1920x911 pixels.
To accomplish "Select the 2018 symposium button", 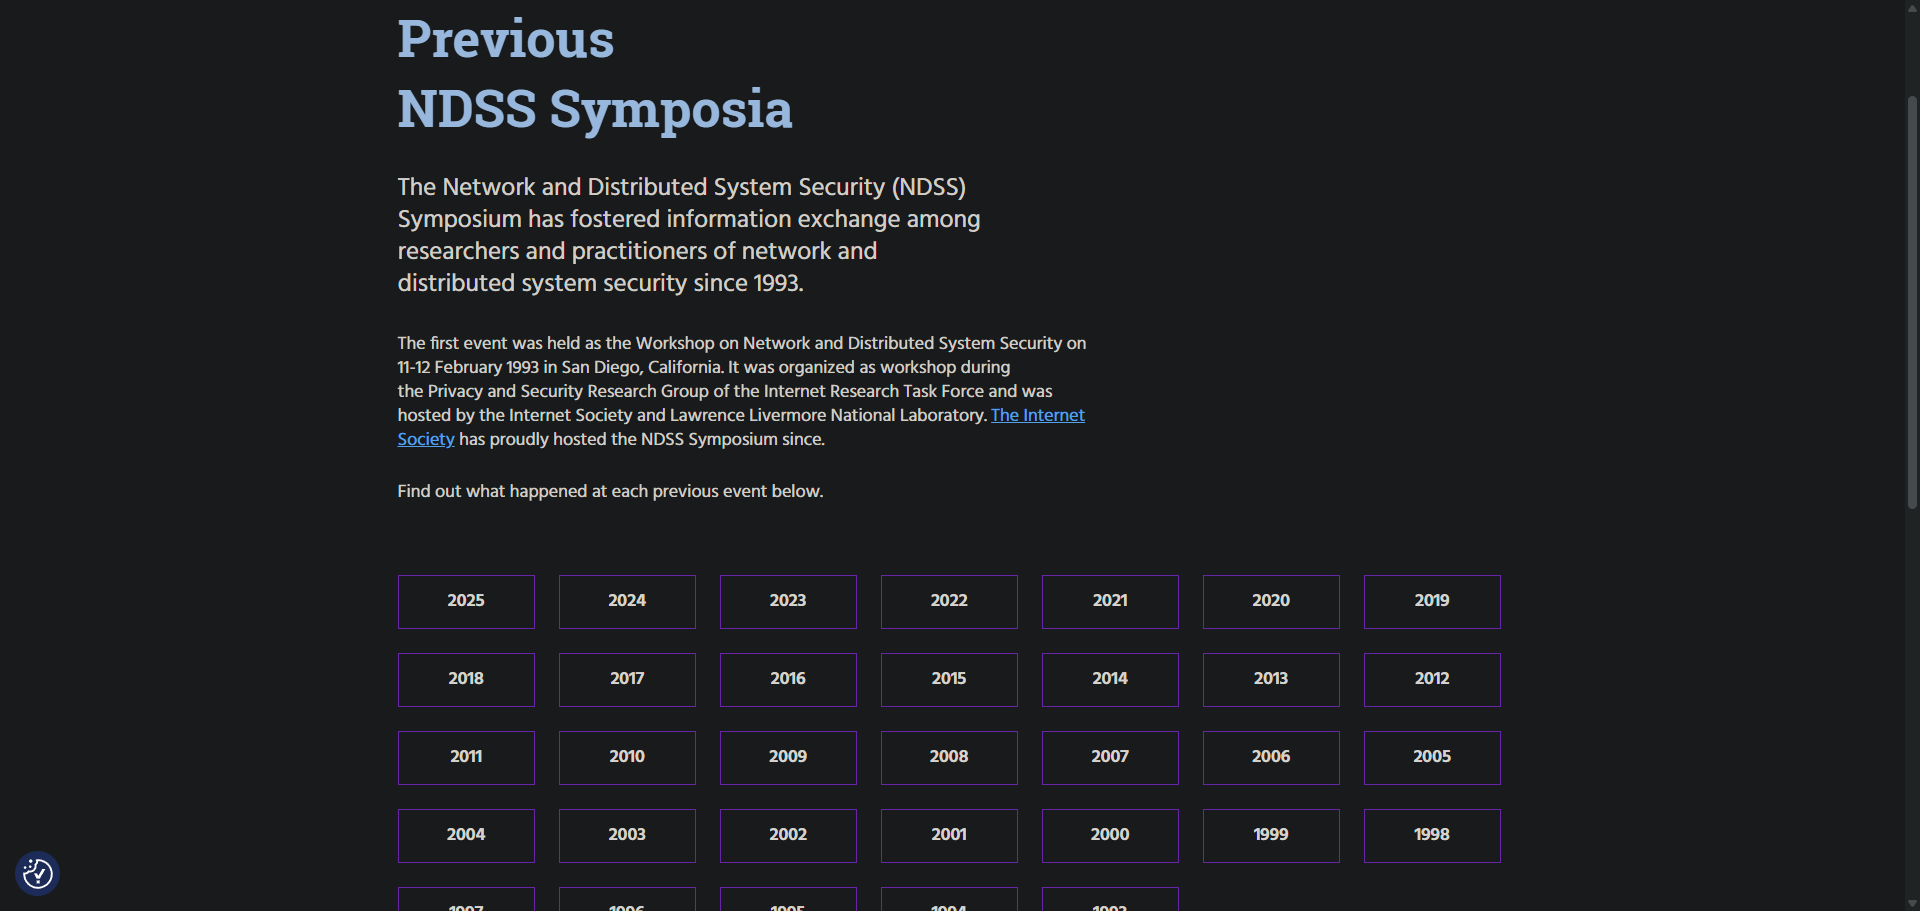I will 466,679.
